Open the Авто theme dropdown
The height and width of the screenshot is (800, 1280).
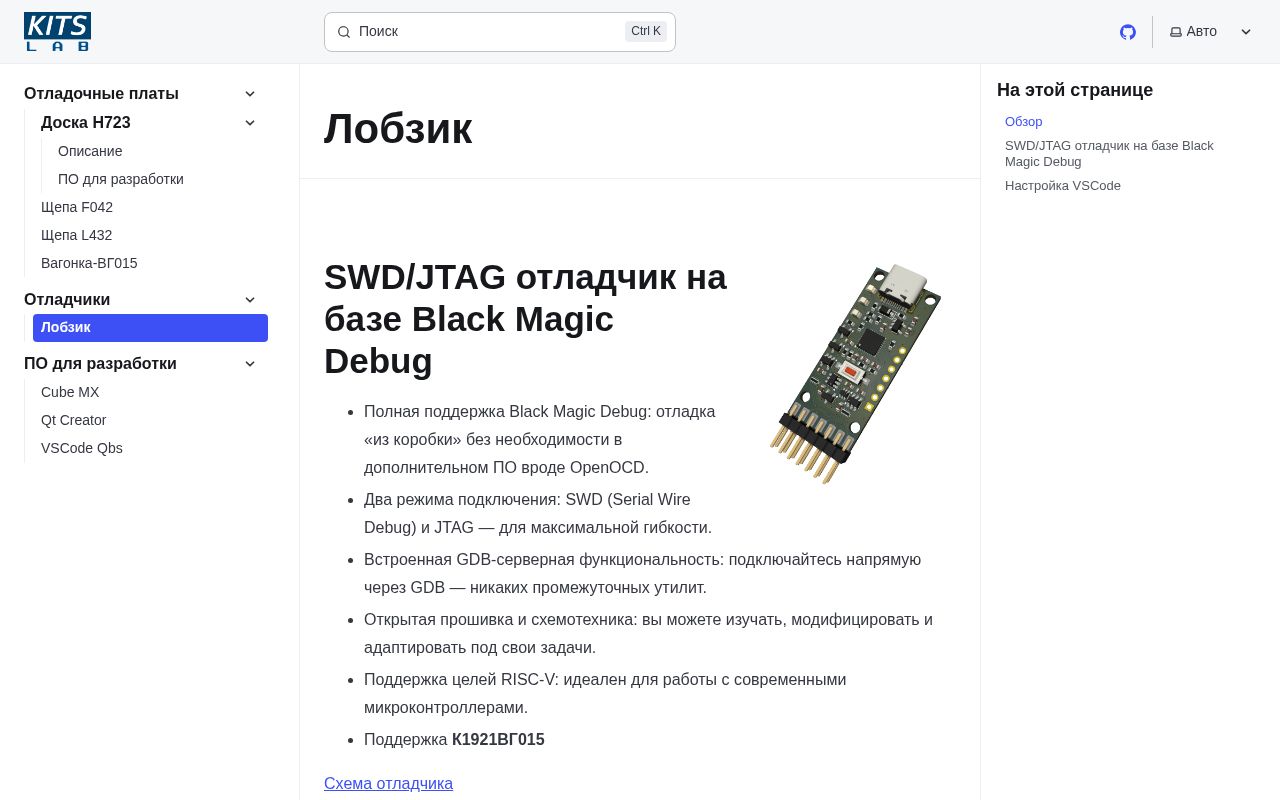click(1211, 32)
